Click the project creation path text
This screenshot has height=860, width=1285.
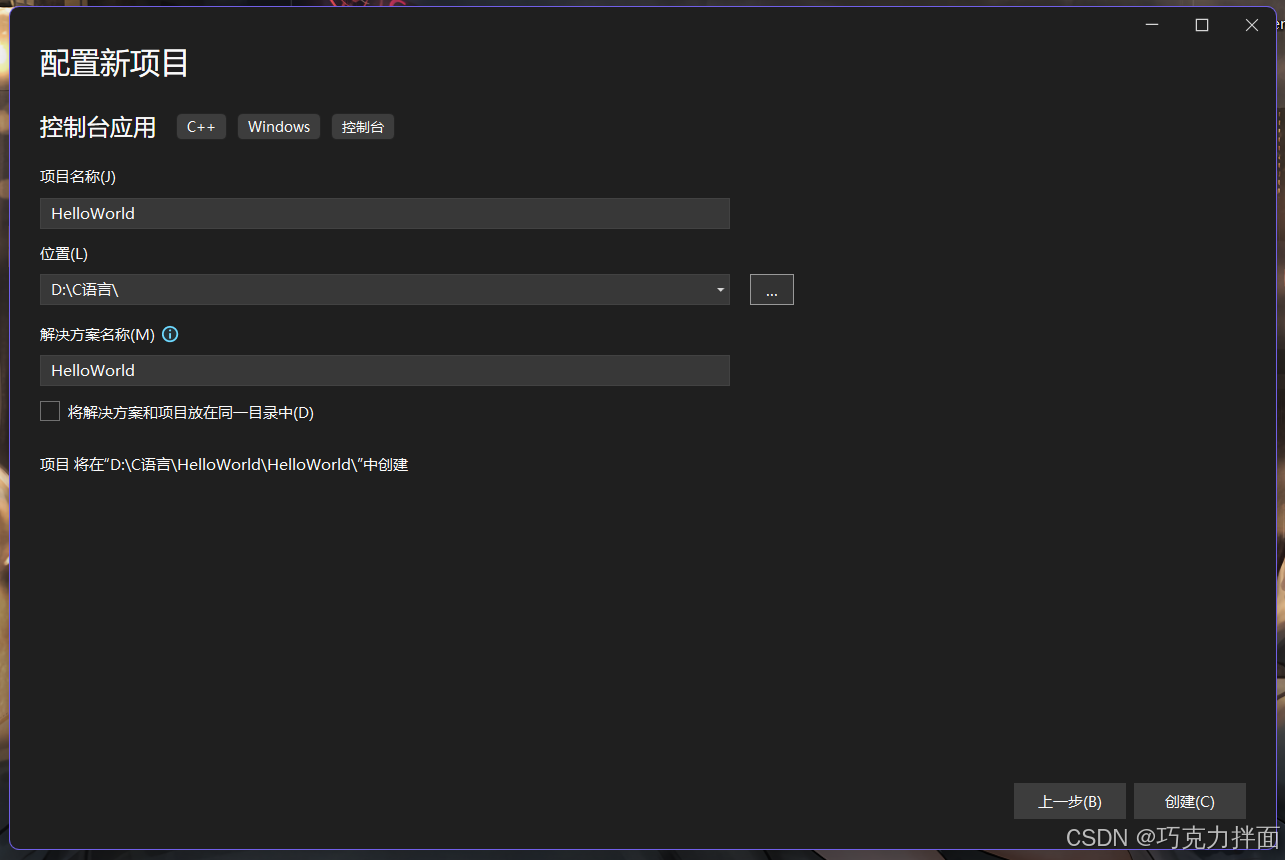tap(223, 464)
